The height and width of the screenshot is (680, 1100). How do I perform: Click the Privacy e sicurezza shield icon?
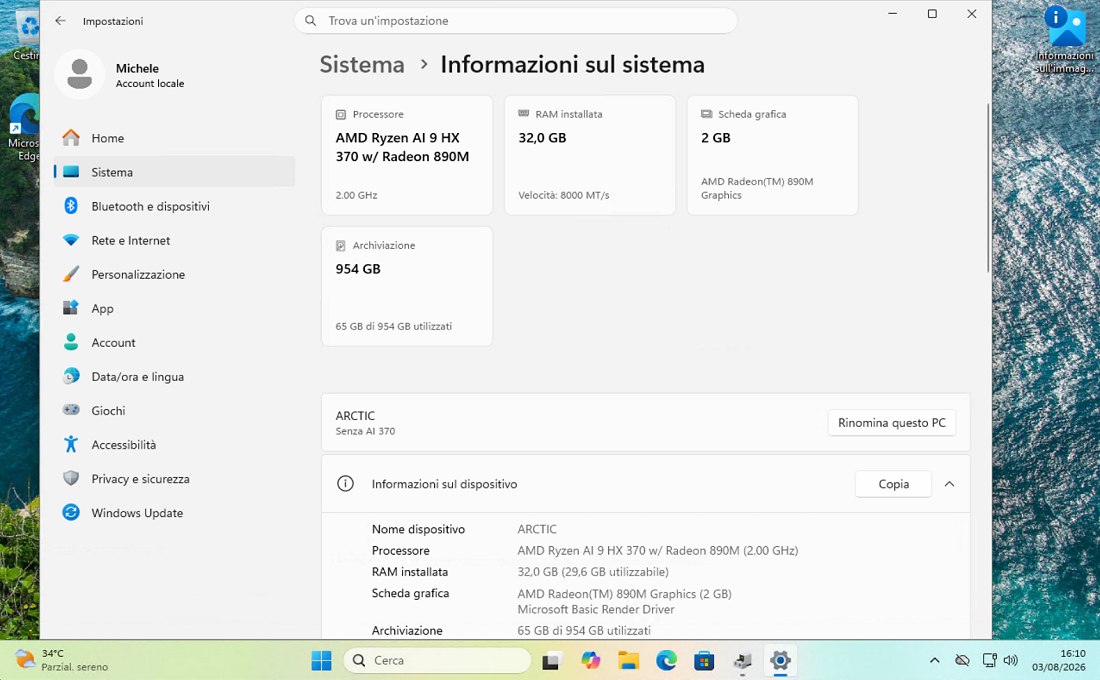(x=71, y=478)
